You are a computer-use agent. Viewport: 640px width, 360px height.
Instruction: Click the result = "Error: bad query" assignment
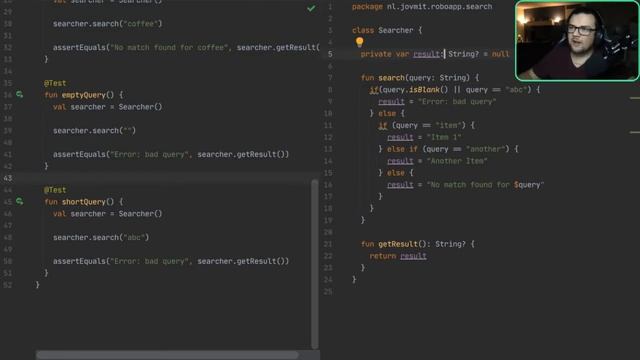(437, 101)
